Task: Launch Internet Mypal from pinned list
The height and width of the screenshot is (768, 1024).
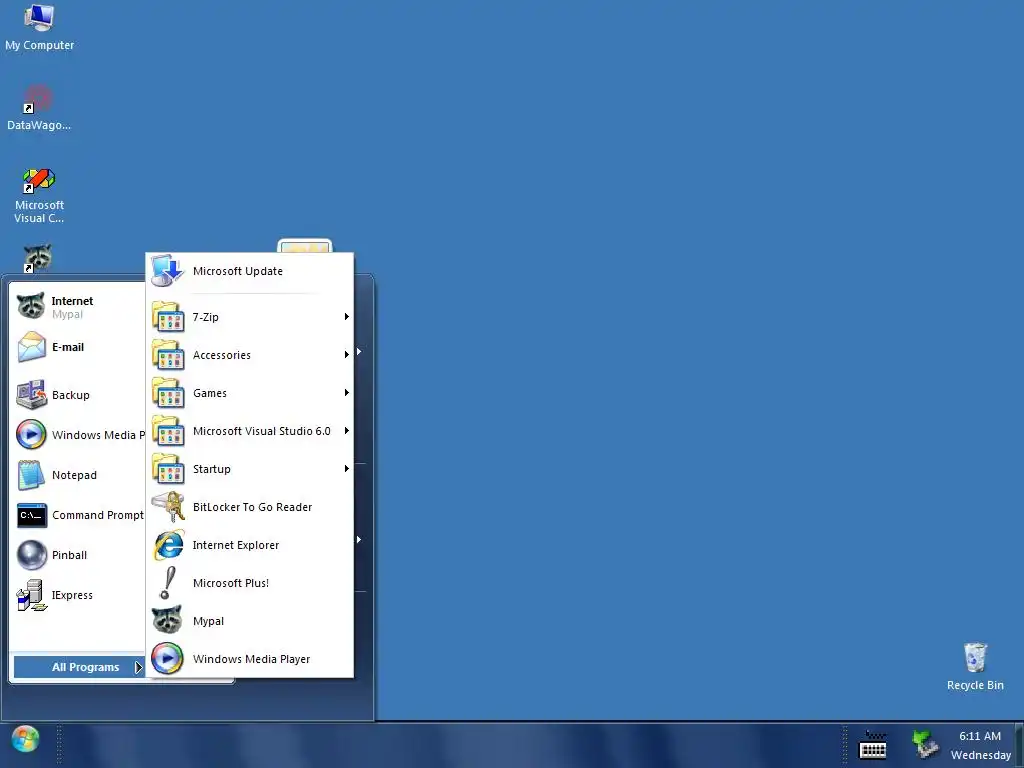Action: click(x=77, y=306)
